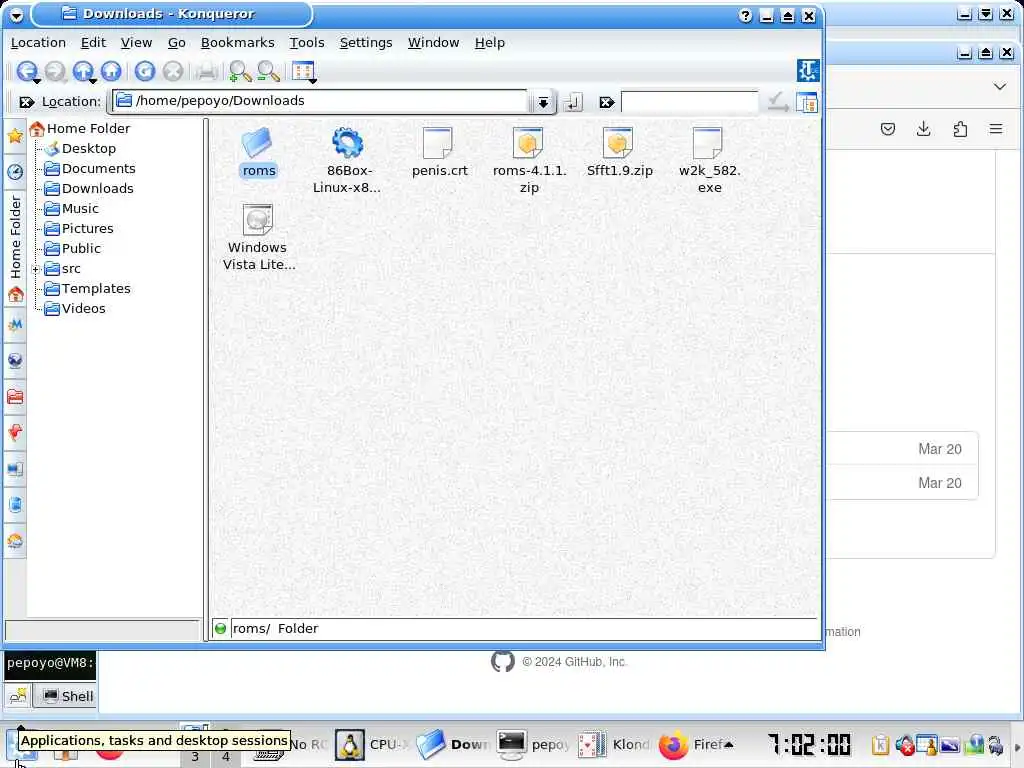The width and height of the screenshot is (1024, 768).
Task: Open the Bookmarks menu
Action: click(237, 42)
